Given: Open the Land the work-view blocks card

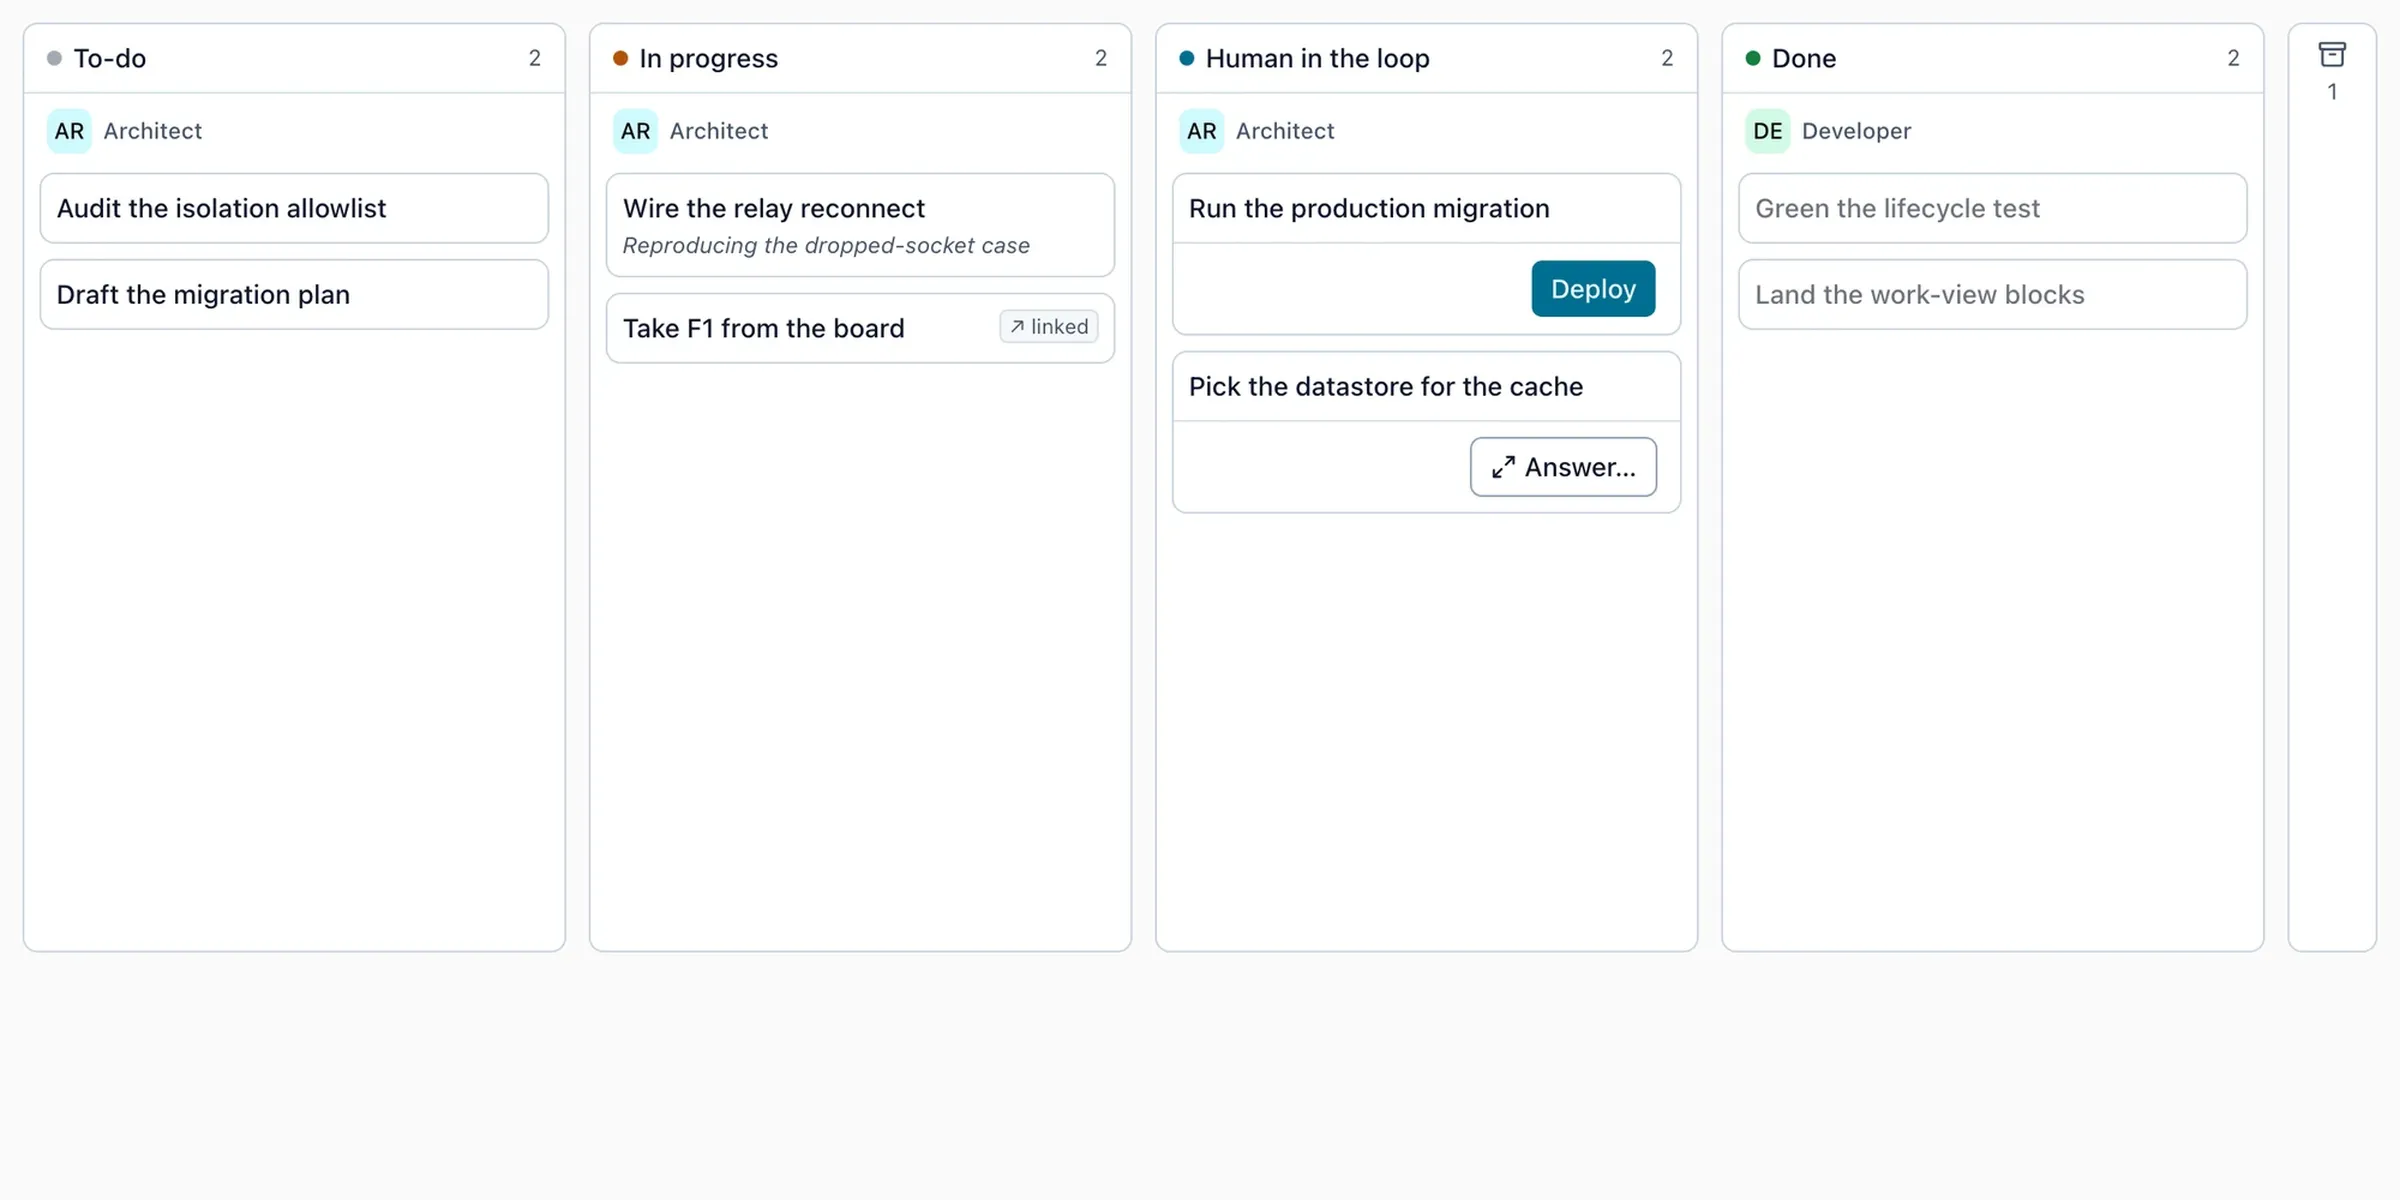Looking at the screenshot, I should tap(1992, 294).
